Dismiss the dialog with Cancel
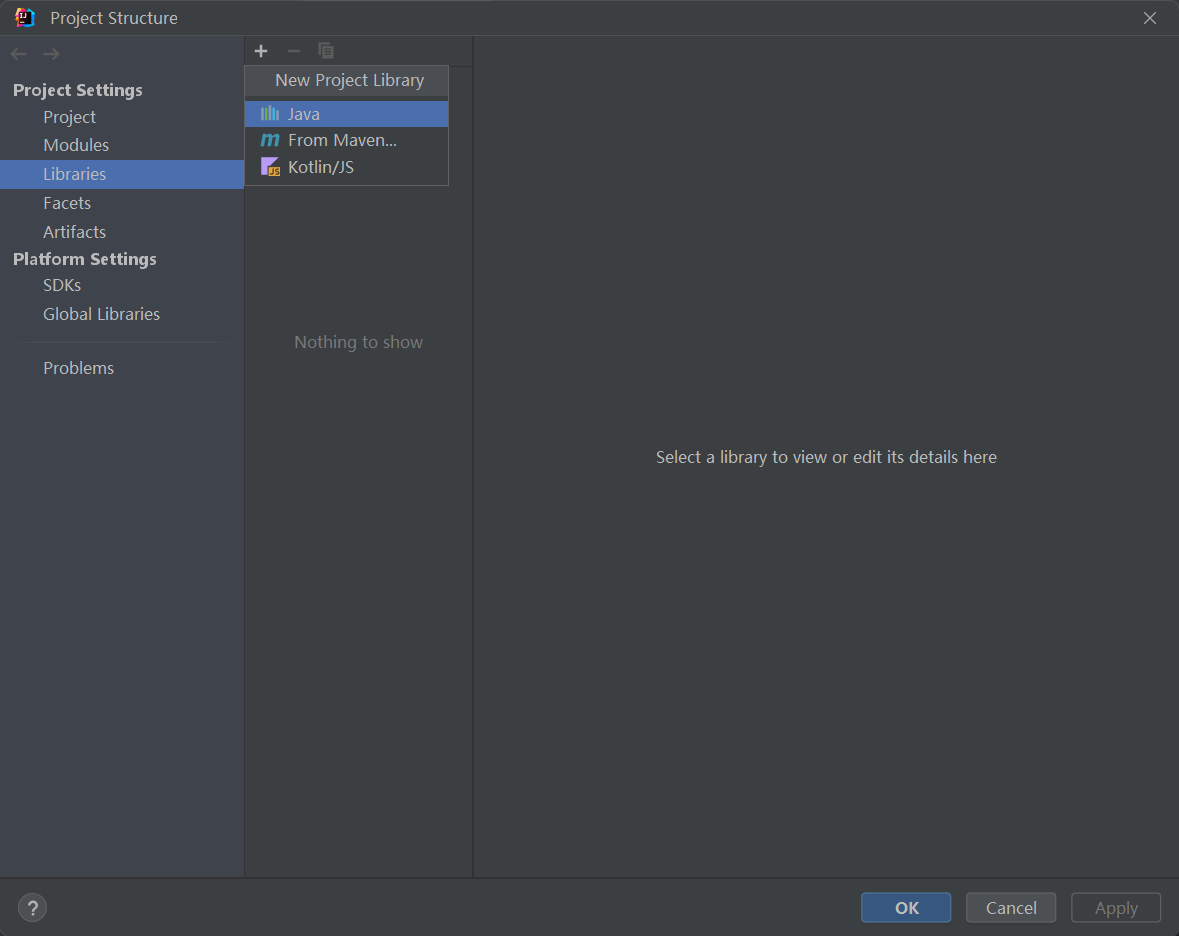The image size is (1179, 936). tap(1011, 907)
